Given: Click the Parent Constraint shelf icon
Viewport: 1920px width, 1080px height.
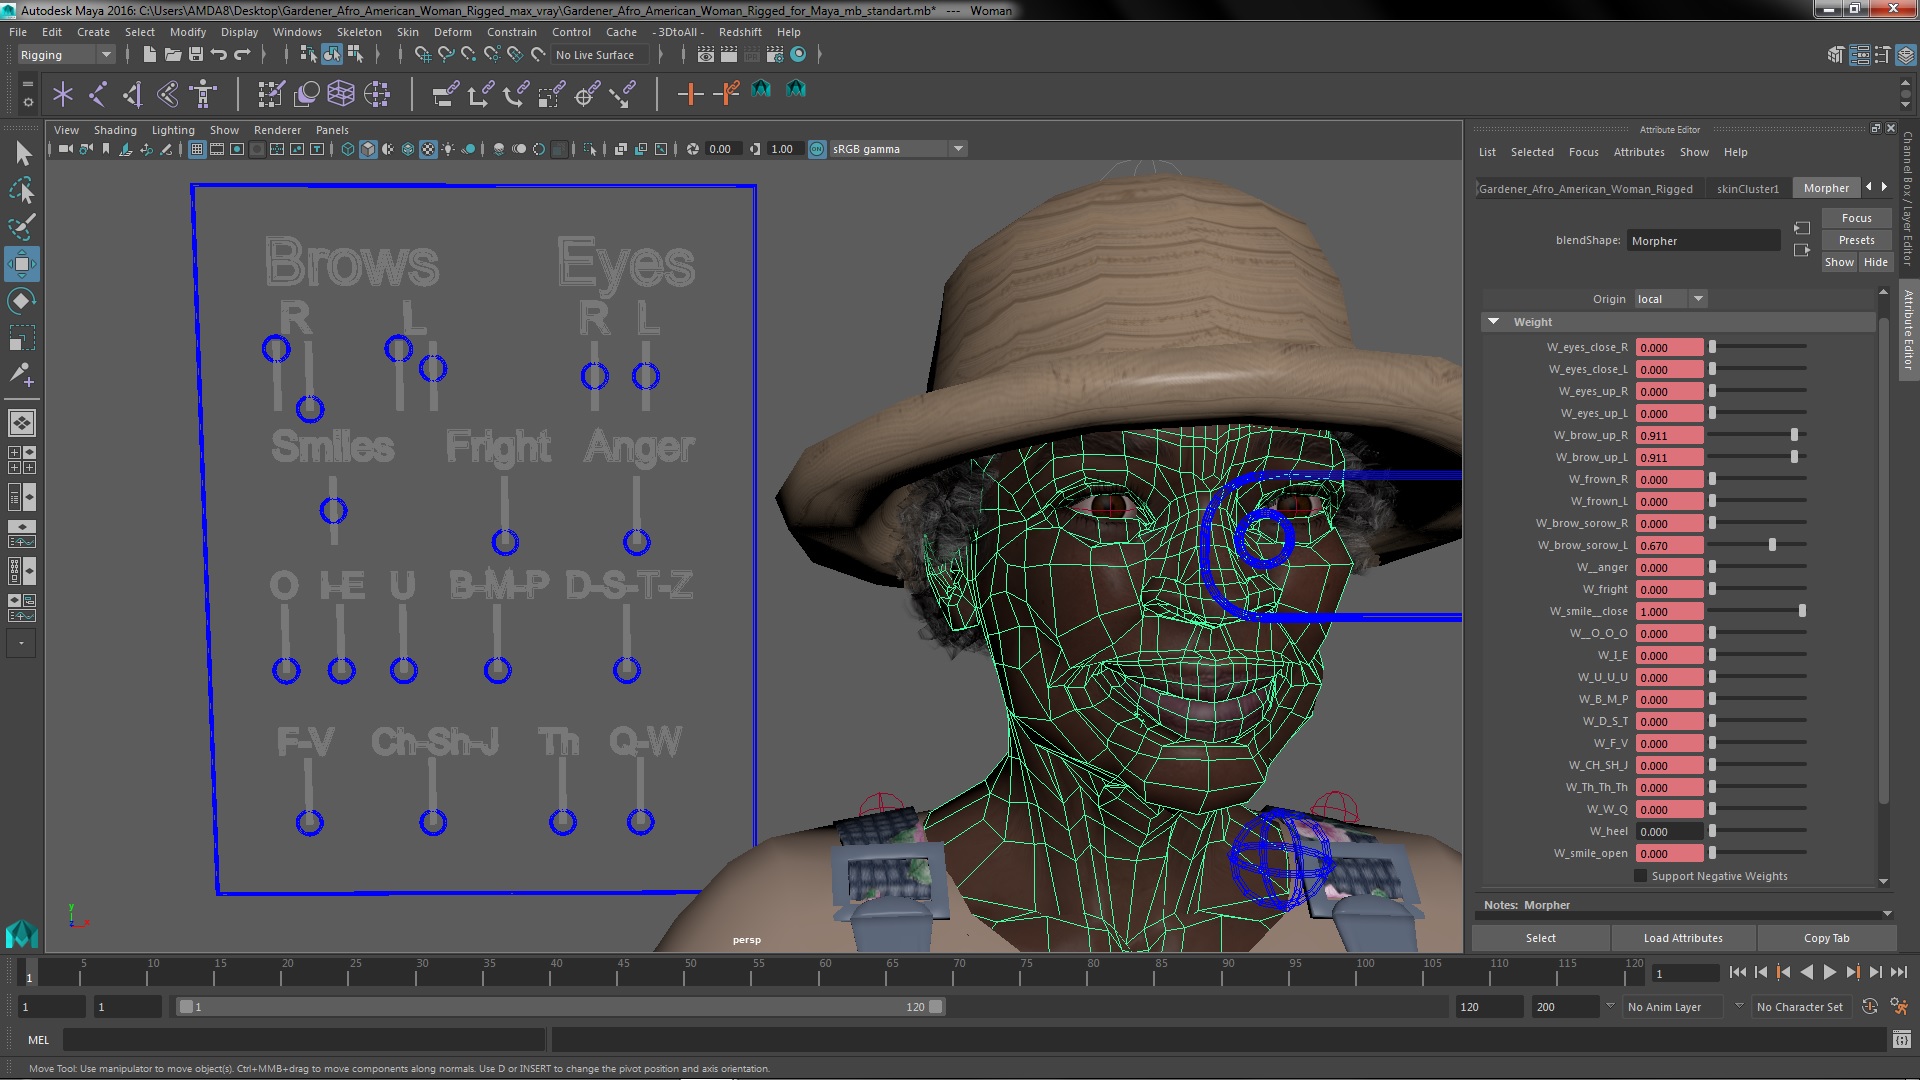Looking at the screenshot, I should click(445, 95).
